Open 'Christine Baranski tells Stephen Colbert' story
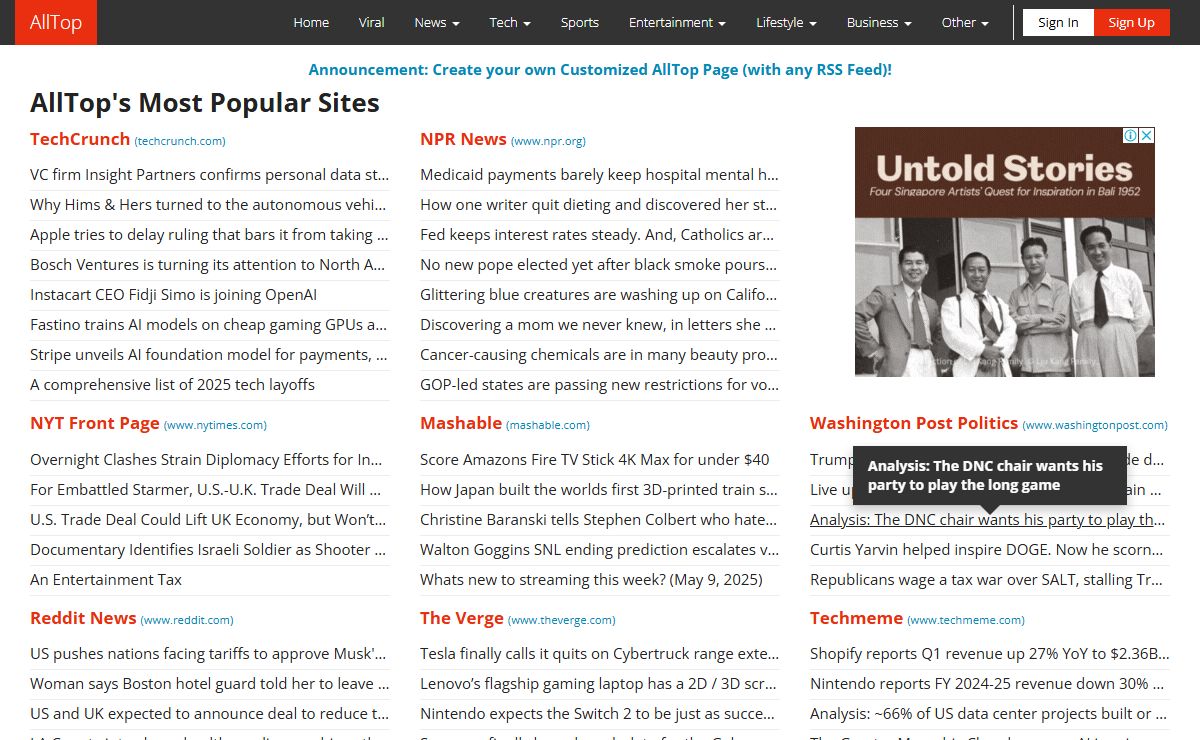Viewport: 1200px width, 740px height. (600, 520)
